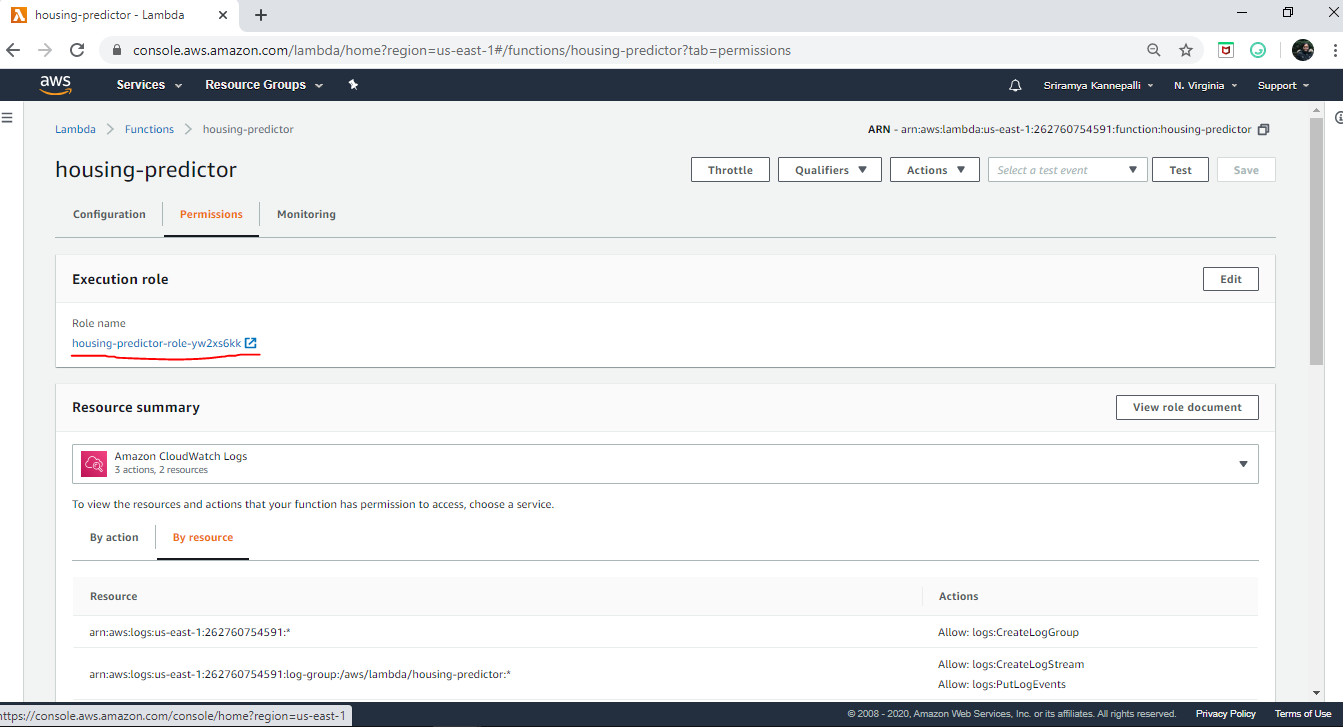The width and height of the screenshot is (1343, 727).
Task: Copy the function ARN using the copy icon
Action: point(1262,129)
